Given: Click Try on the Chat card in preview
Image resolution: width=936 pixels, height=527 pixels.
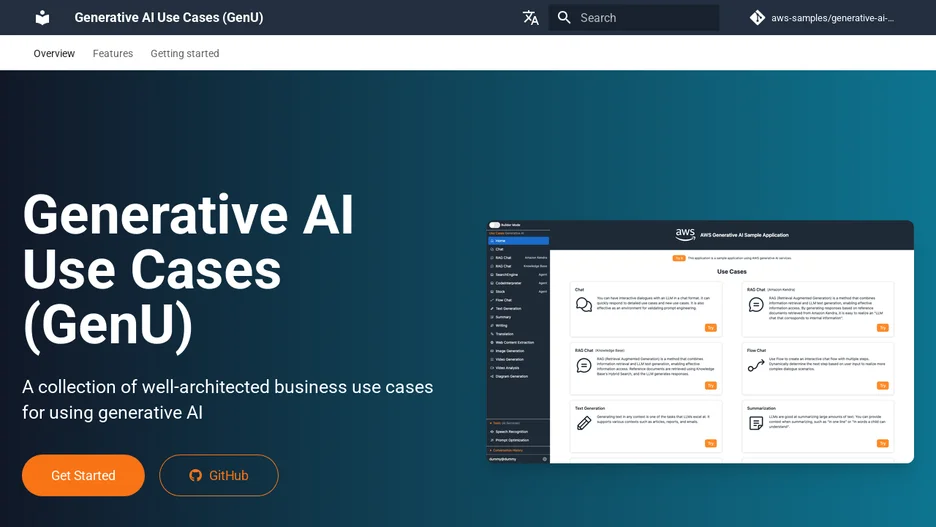Looking at the screenshot, I should coord(710,328).
